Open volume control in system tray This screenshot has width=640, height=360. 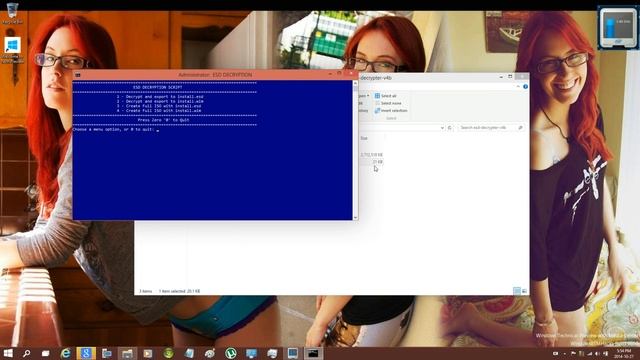[x=598, y=353]
